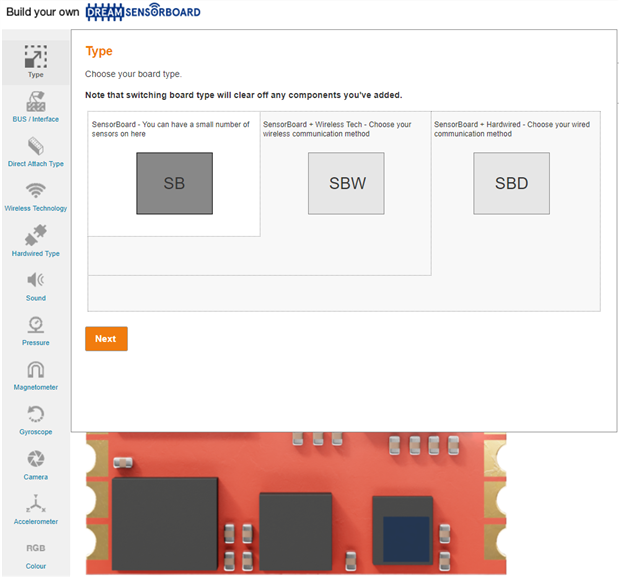Open the Accelerometer axes icon
Screen dimensions: 619x577
tap(36, 503)
